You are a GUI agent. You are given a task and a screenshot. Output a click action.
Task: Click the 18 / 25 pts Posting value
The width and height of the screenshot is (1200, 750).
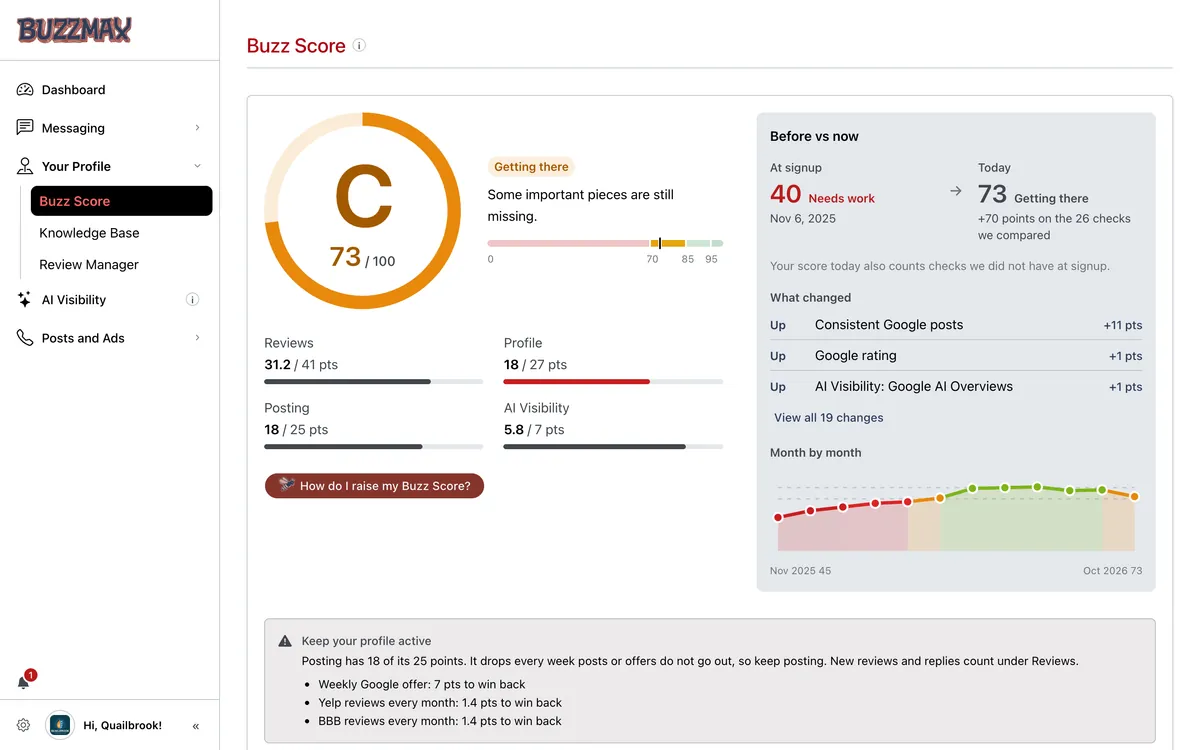(x=296, y=430)
